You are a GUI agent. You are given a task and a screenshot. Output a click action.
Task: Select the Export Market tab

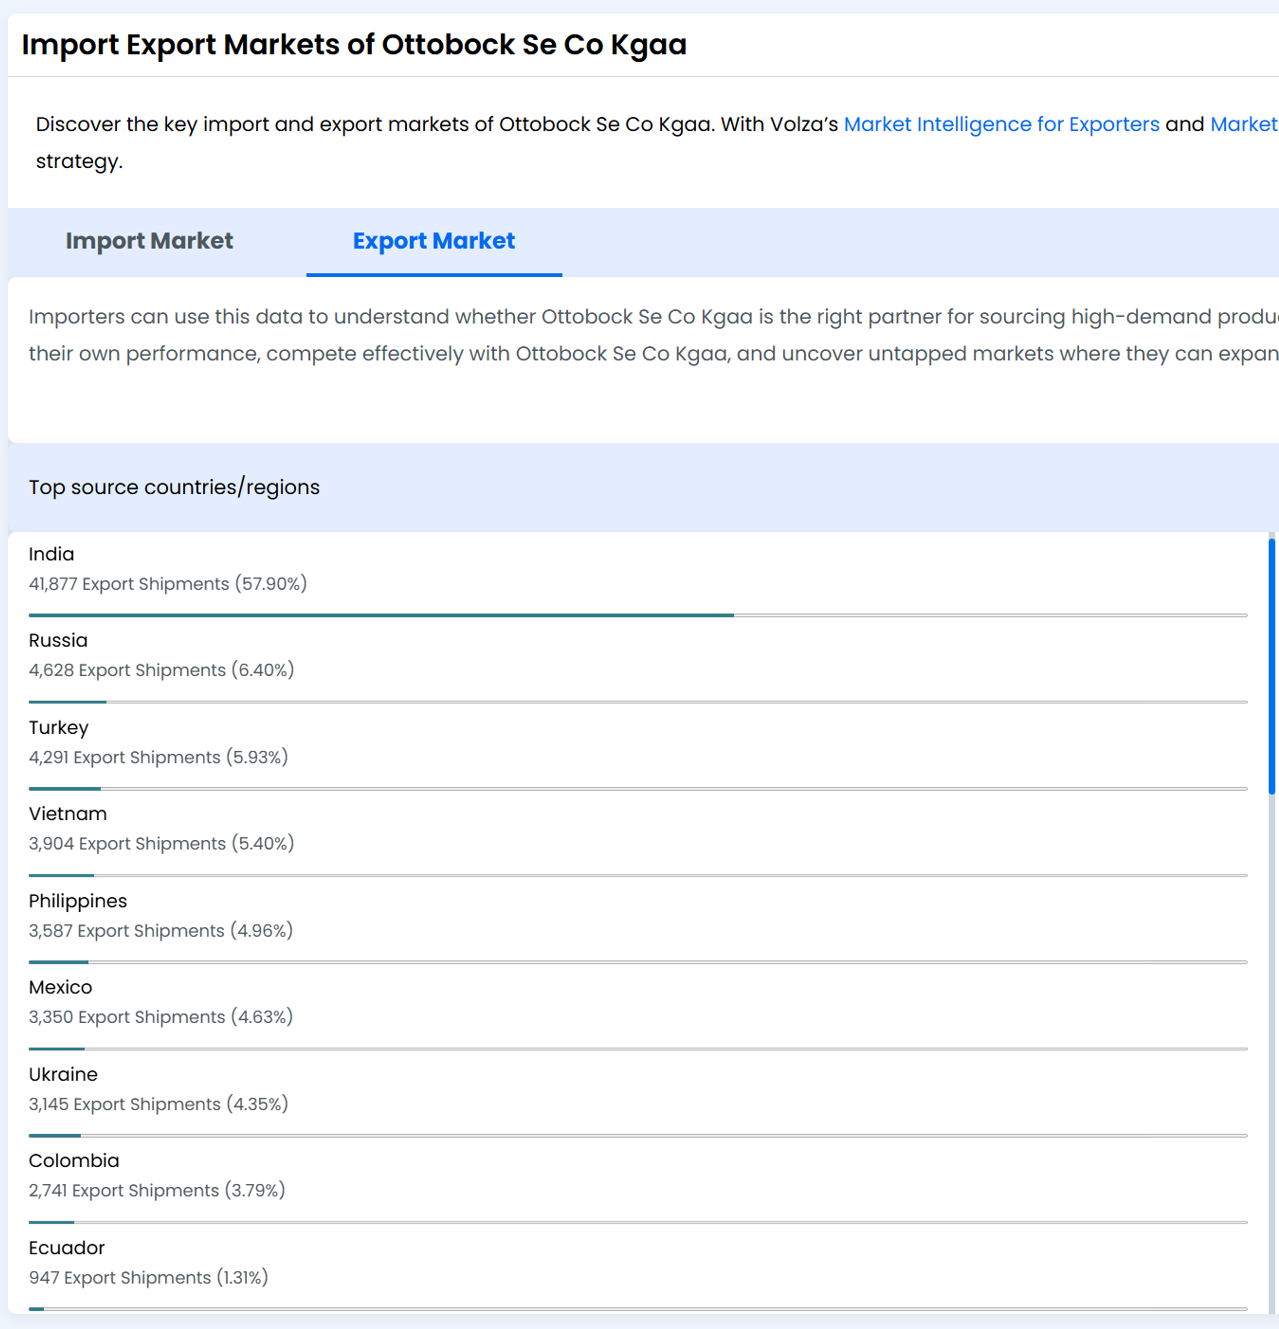[x=434, y=241]
